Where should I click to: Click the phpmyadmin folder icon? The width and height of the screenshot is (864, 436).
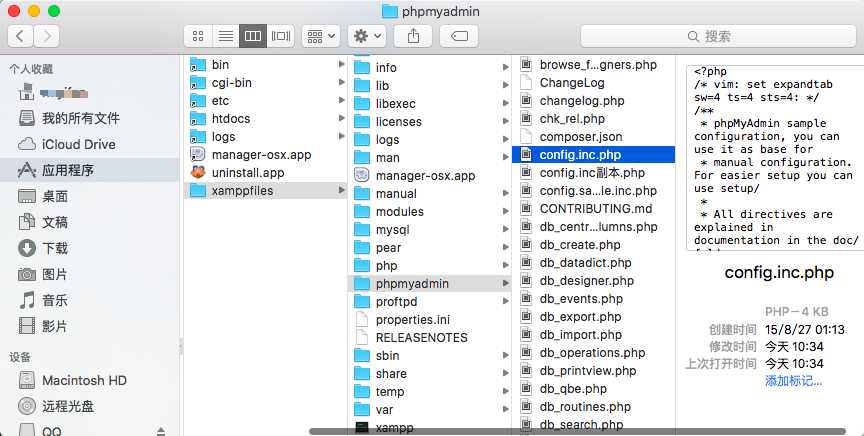[362, 283]
